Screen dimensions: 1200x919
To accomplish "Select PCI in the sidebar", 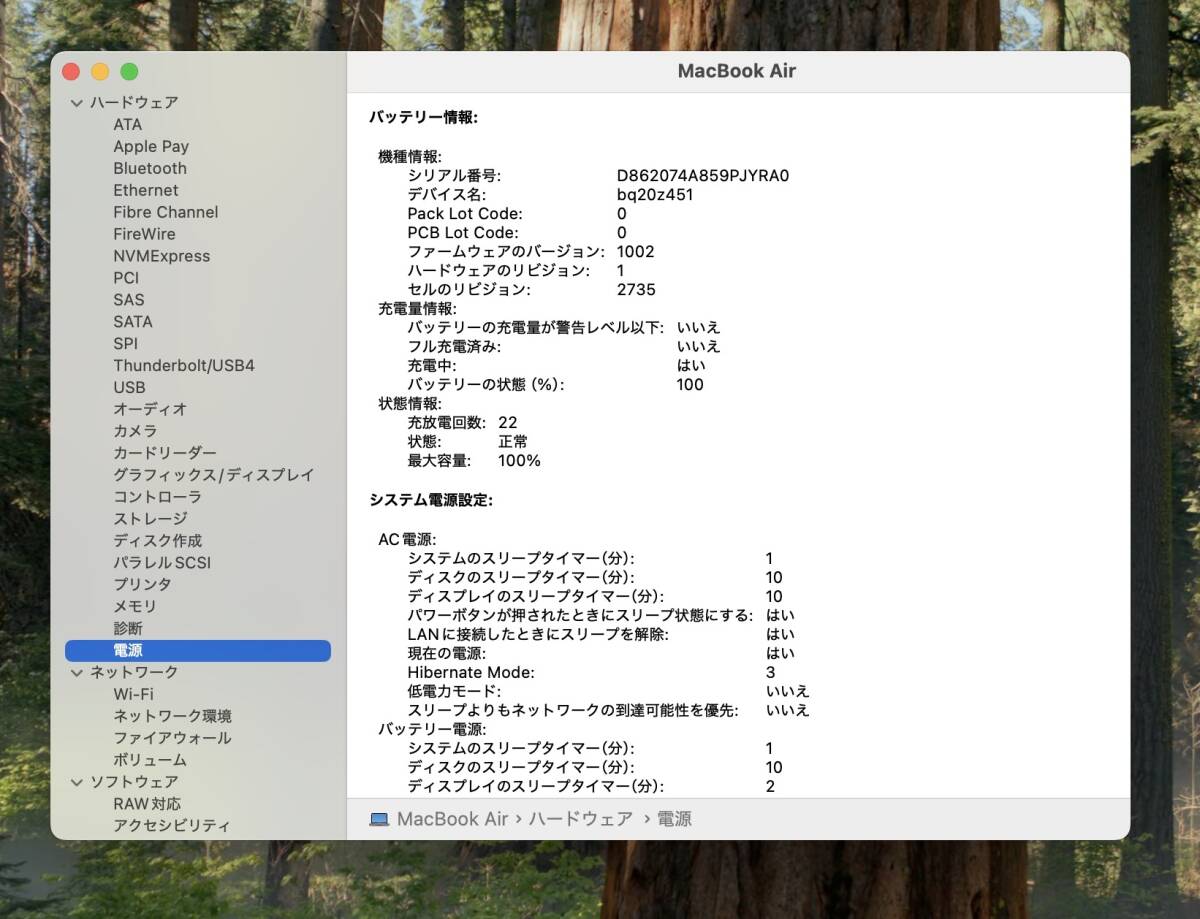I will [x=126, y=278].
